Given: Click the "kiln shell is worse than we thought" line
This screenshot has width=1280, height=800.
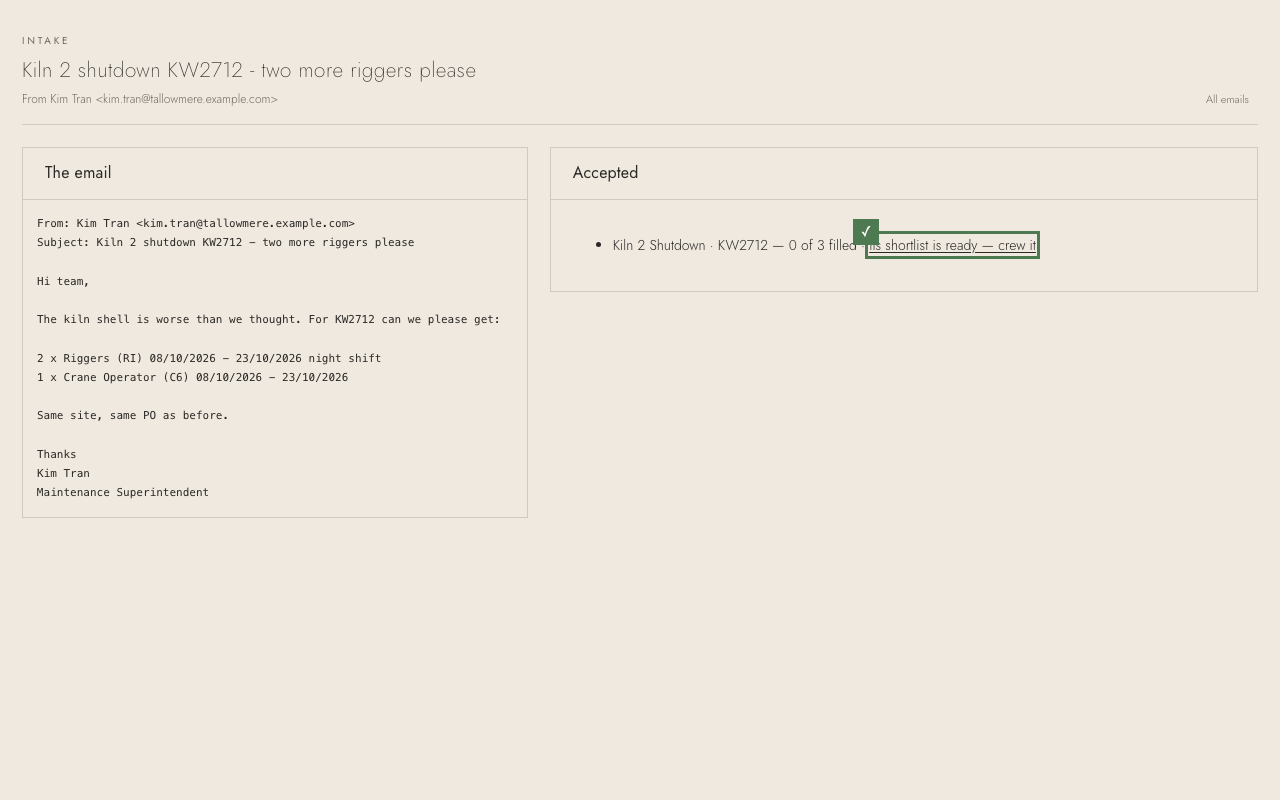Looking at the screenshot, I should coord(268,319).
